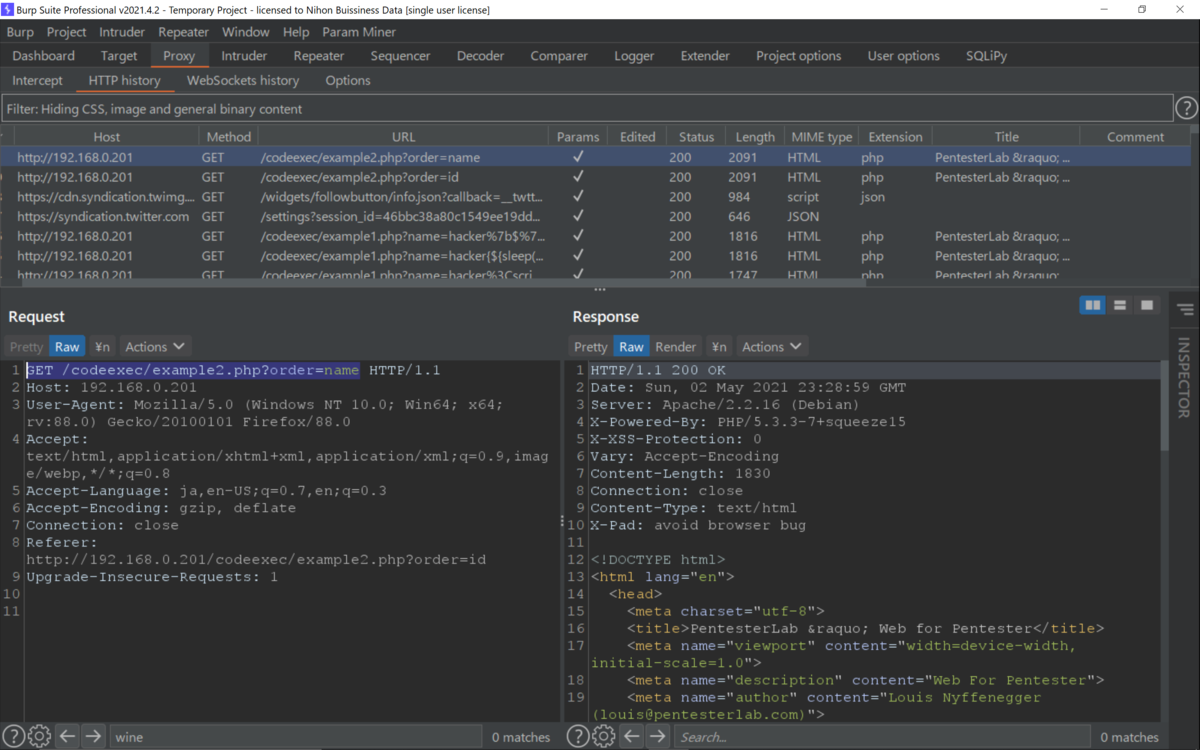The width and height of the screenshot is (1200, 750).
Task: Sort history by MIME type column header
Action: (821, 137)
